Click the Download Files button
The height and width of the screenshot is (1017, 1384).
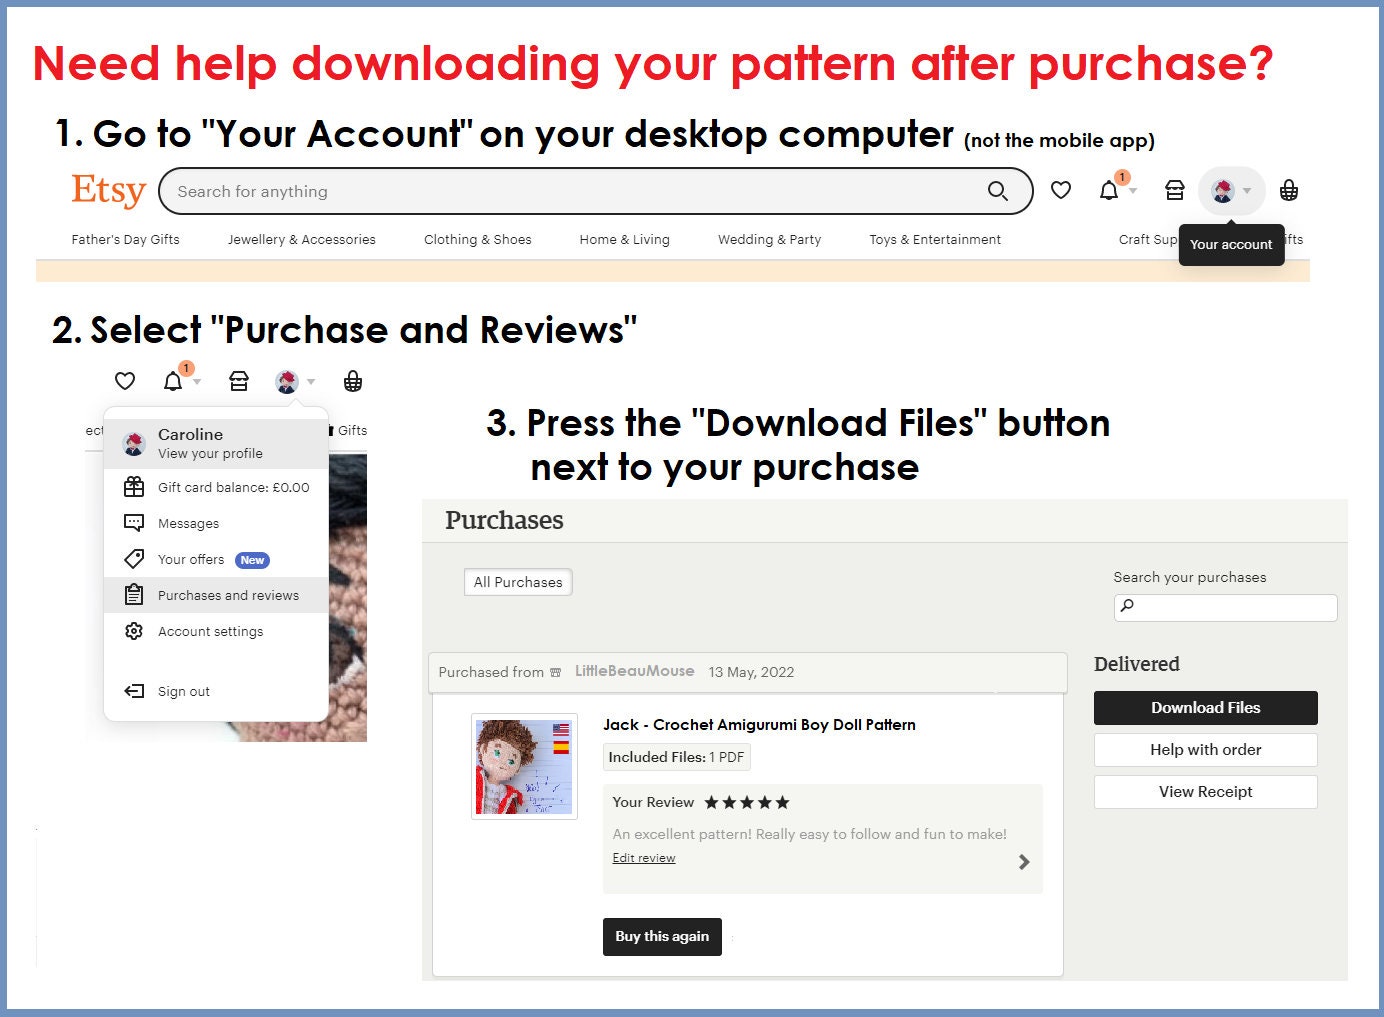click(x=1205, y=708)
